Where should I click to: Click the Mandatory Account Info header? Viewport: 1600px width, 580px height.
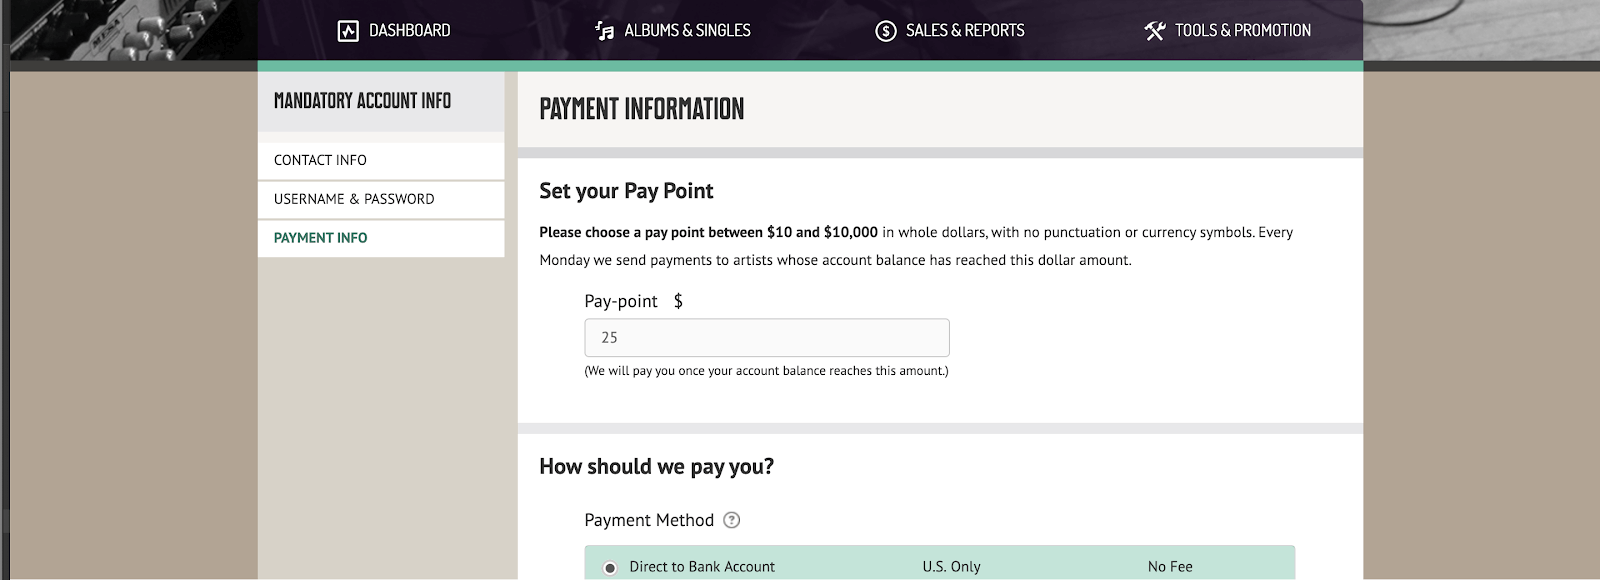pyautogui.click(x=362, y=101)
